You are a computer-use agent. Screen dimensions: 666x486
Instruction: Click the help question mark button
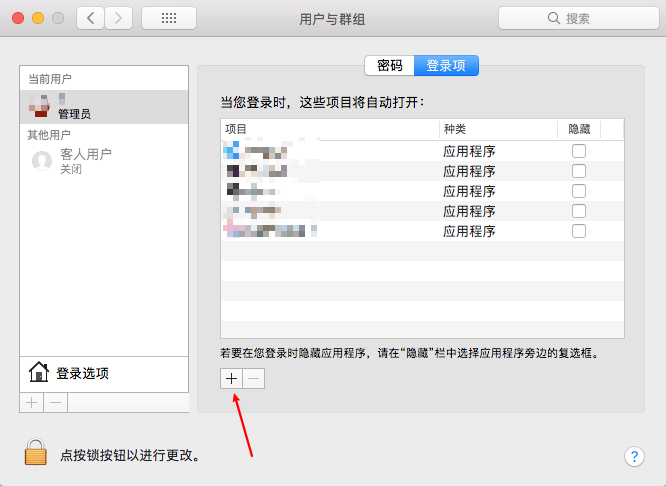[x=634, y=456]
